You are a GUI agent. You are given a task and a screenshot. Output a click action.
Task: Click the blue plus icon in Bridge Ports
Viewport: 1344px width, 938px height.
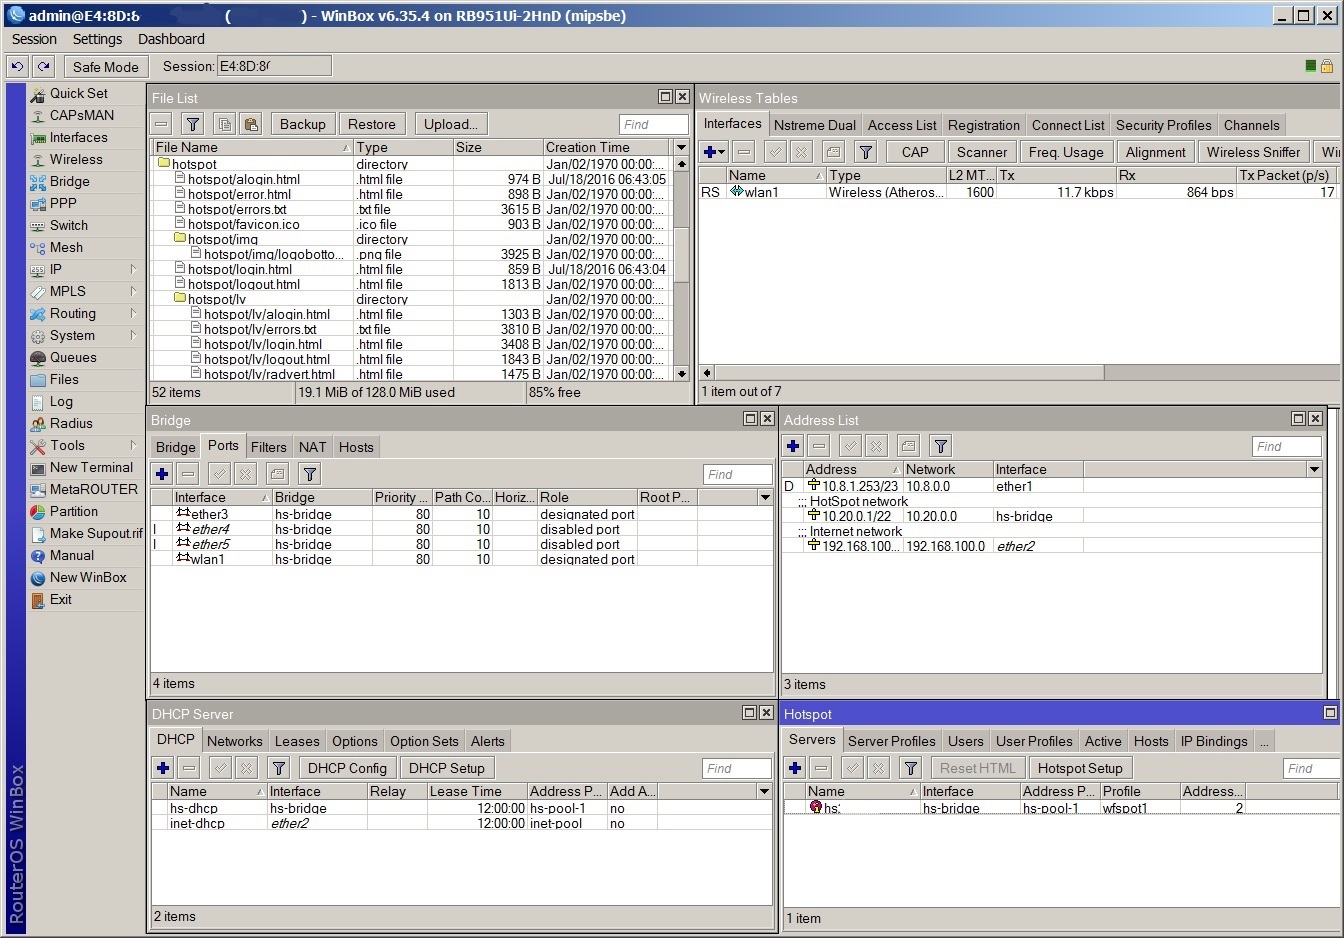click(x=162, y=474)
